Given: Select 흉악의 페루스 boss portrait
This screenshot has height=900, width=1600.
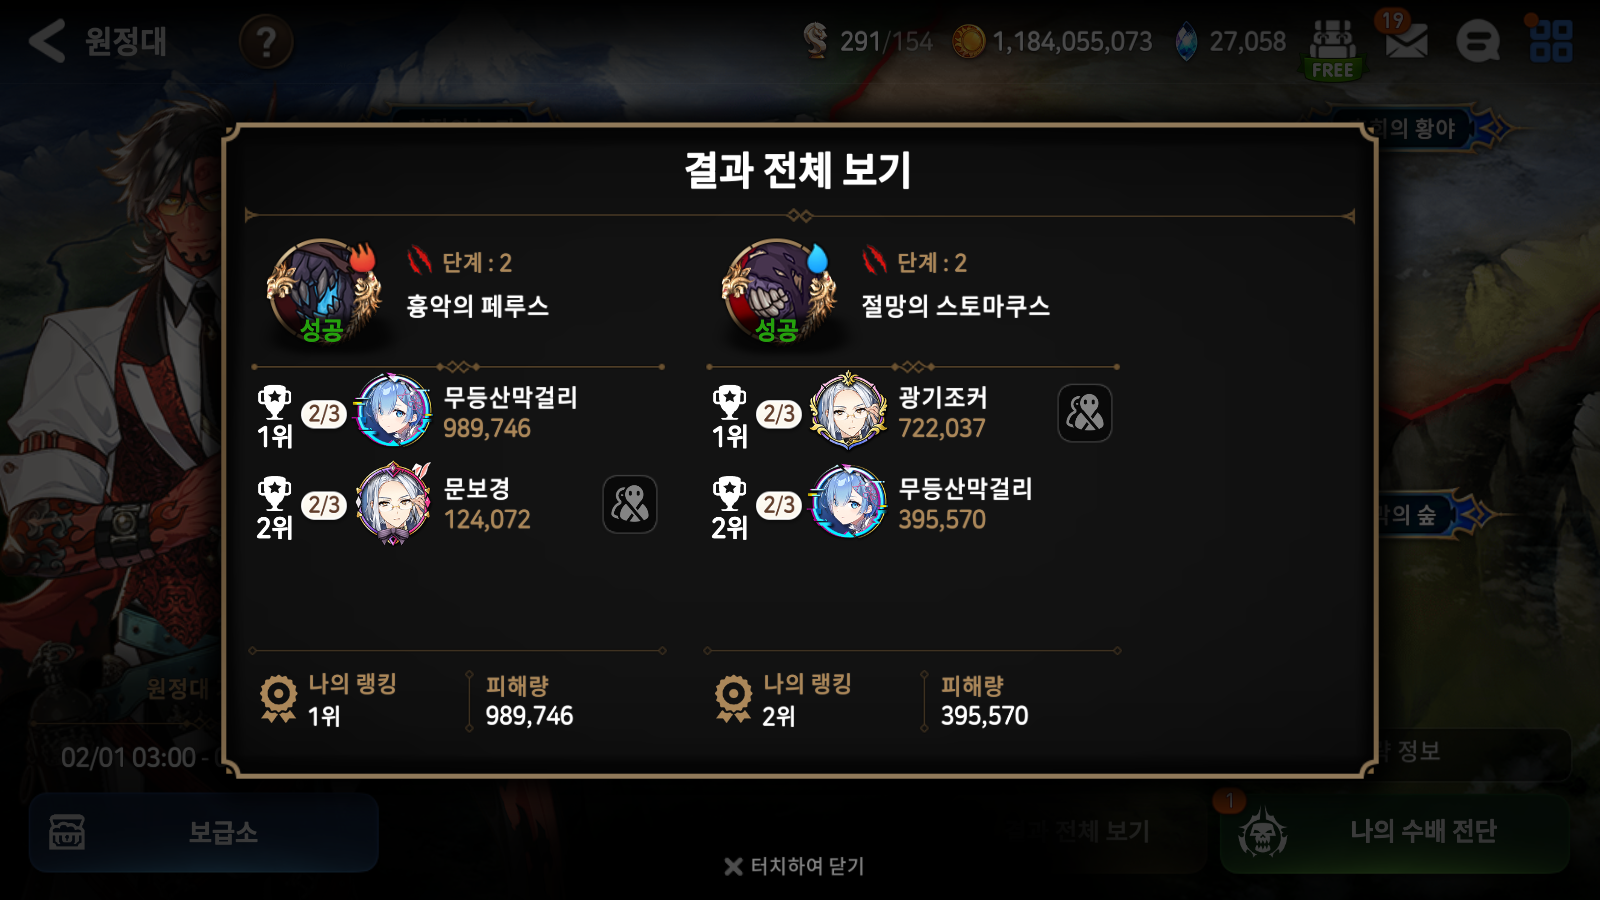Looking at the screenshot, I should pos(324,292).
